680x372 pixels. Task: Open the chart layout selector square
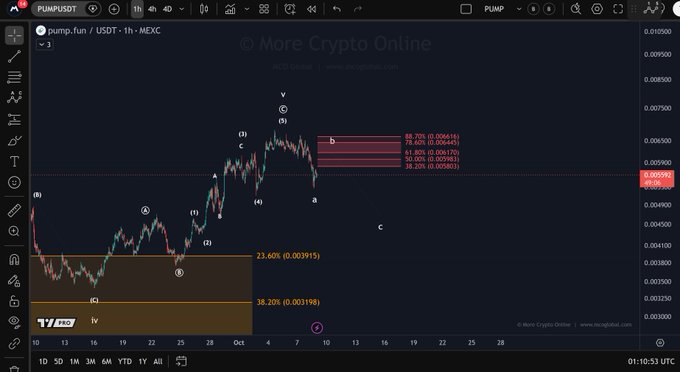(x=466, y=9)
